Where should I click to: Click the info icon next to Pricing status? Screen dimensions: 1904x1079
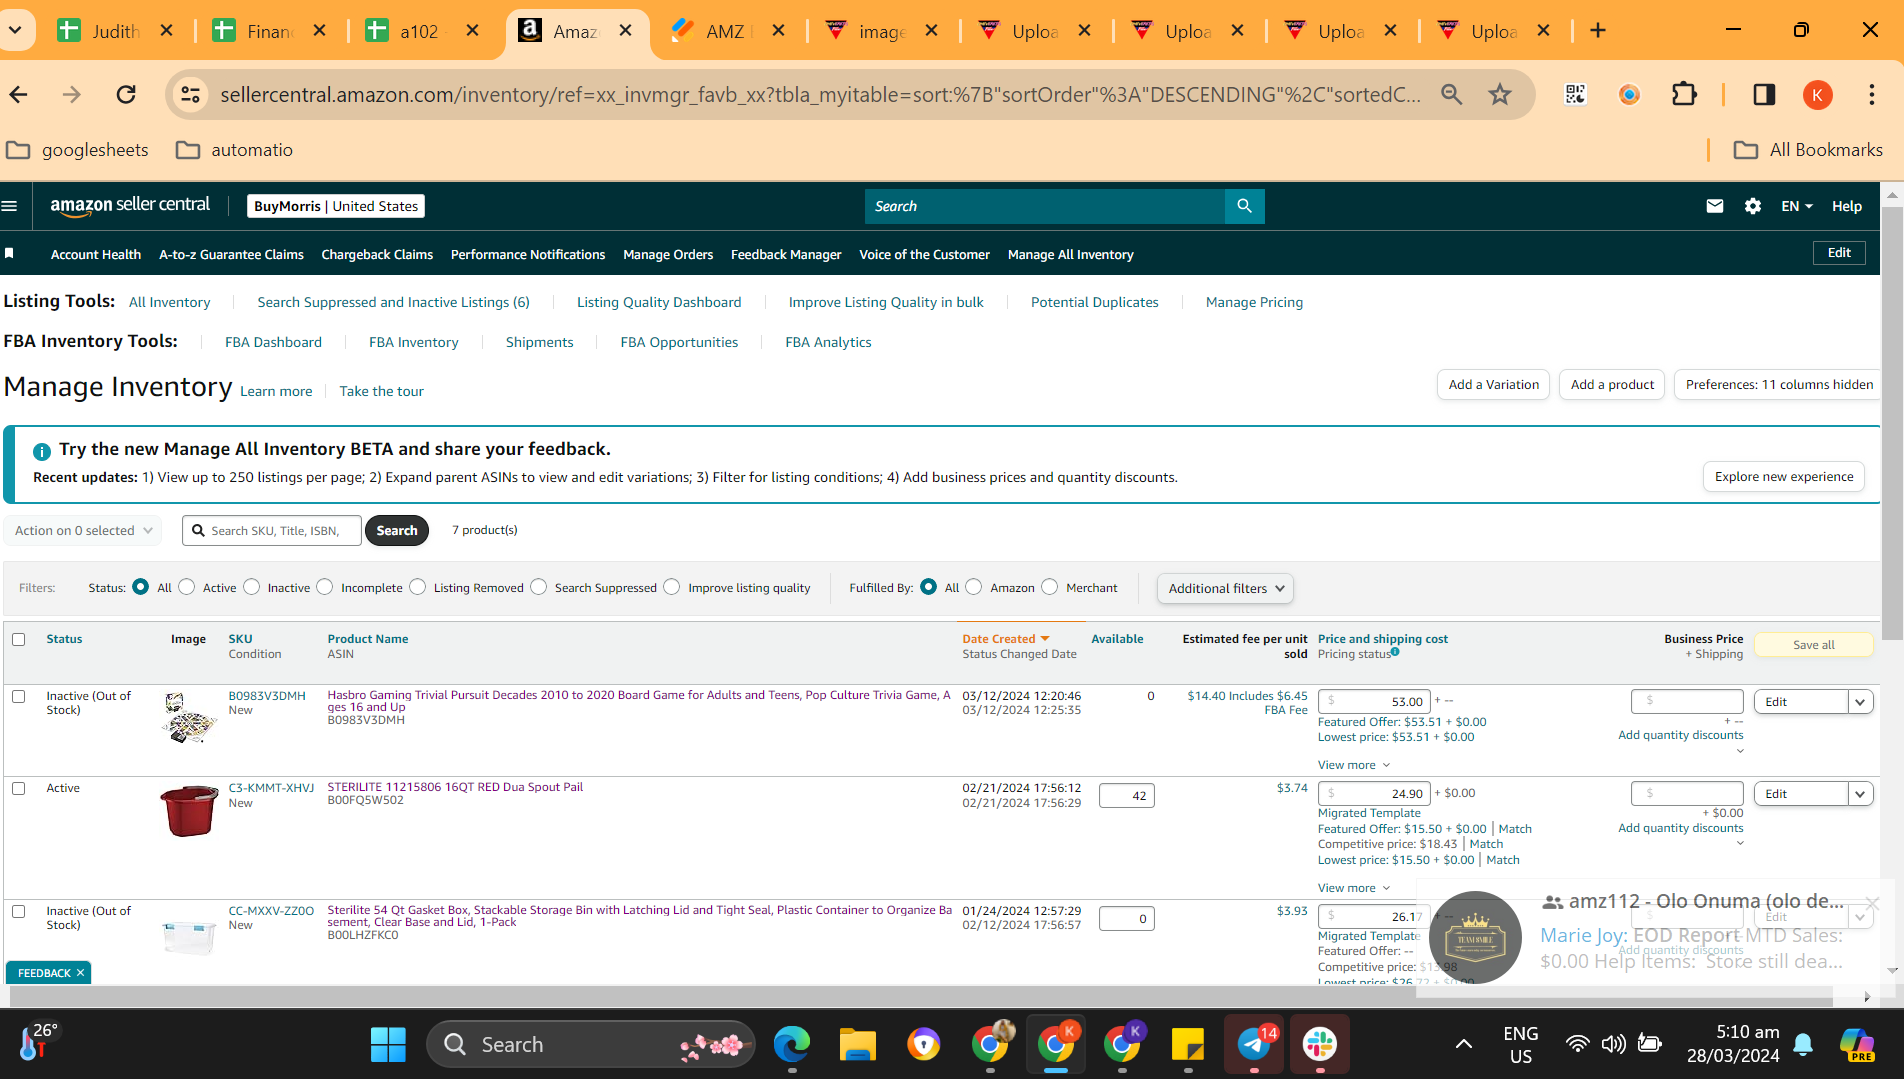click(x=1395, y=652)
